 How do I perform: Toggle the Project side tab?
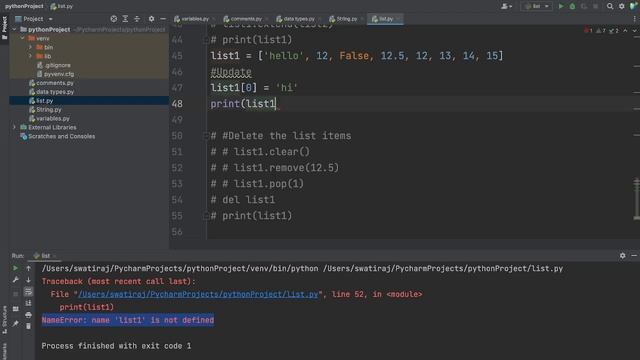4,28
